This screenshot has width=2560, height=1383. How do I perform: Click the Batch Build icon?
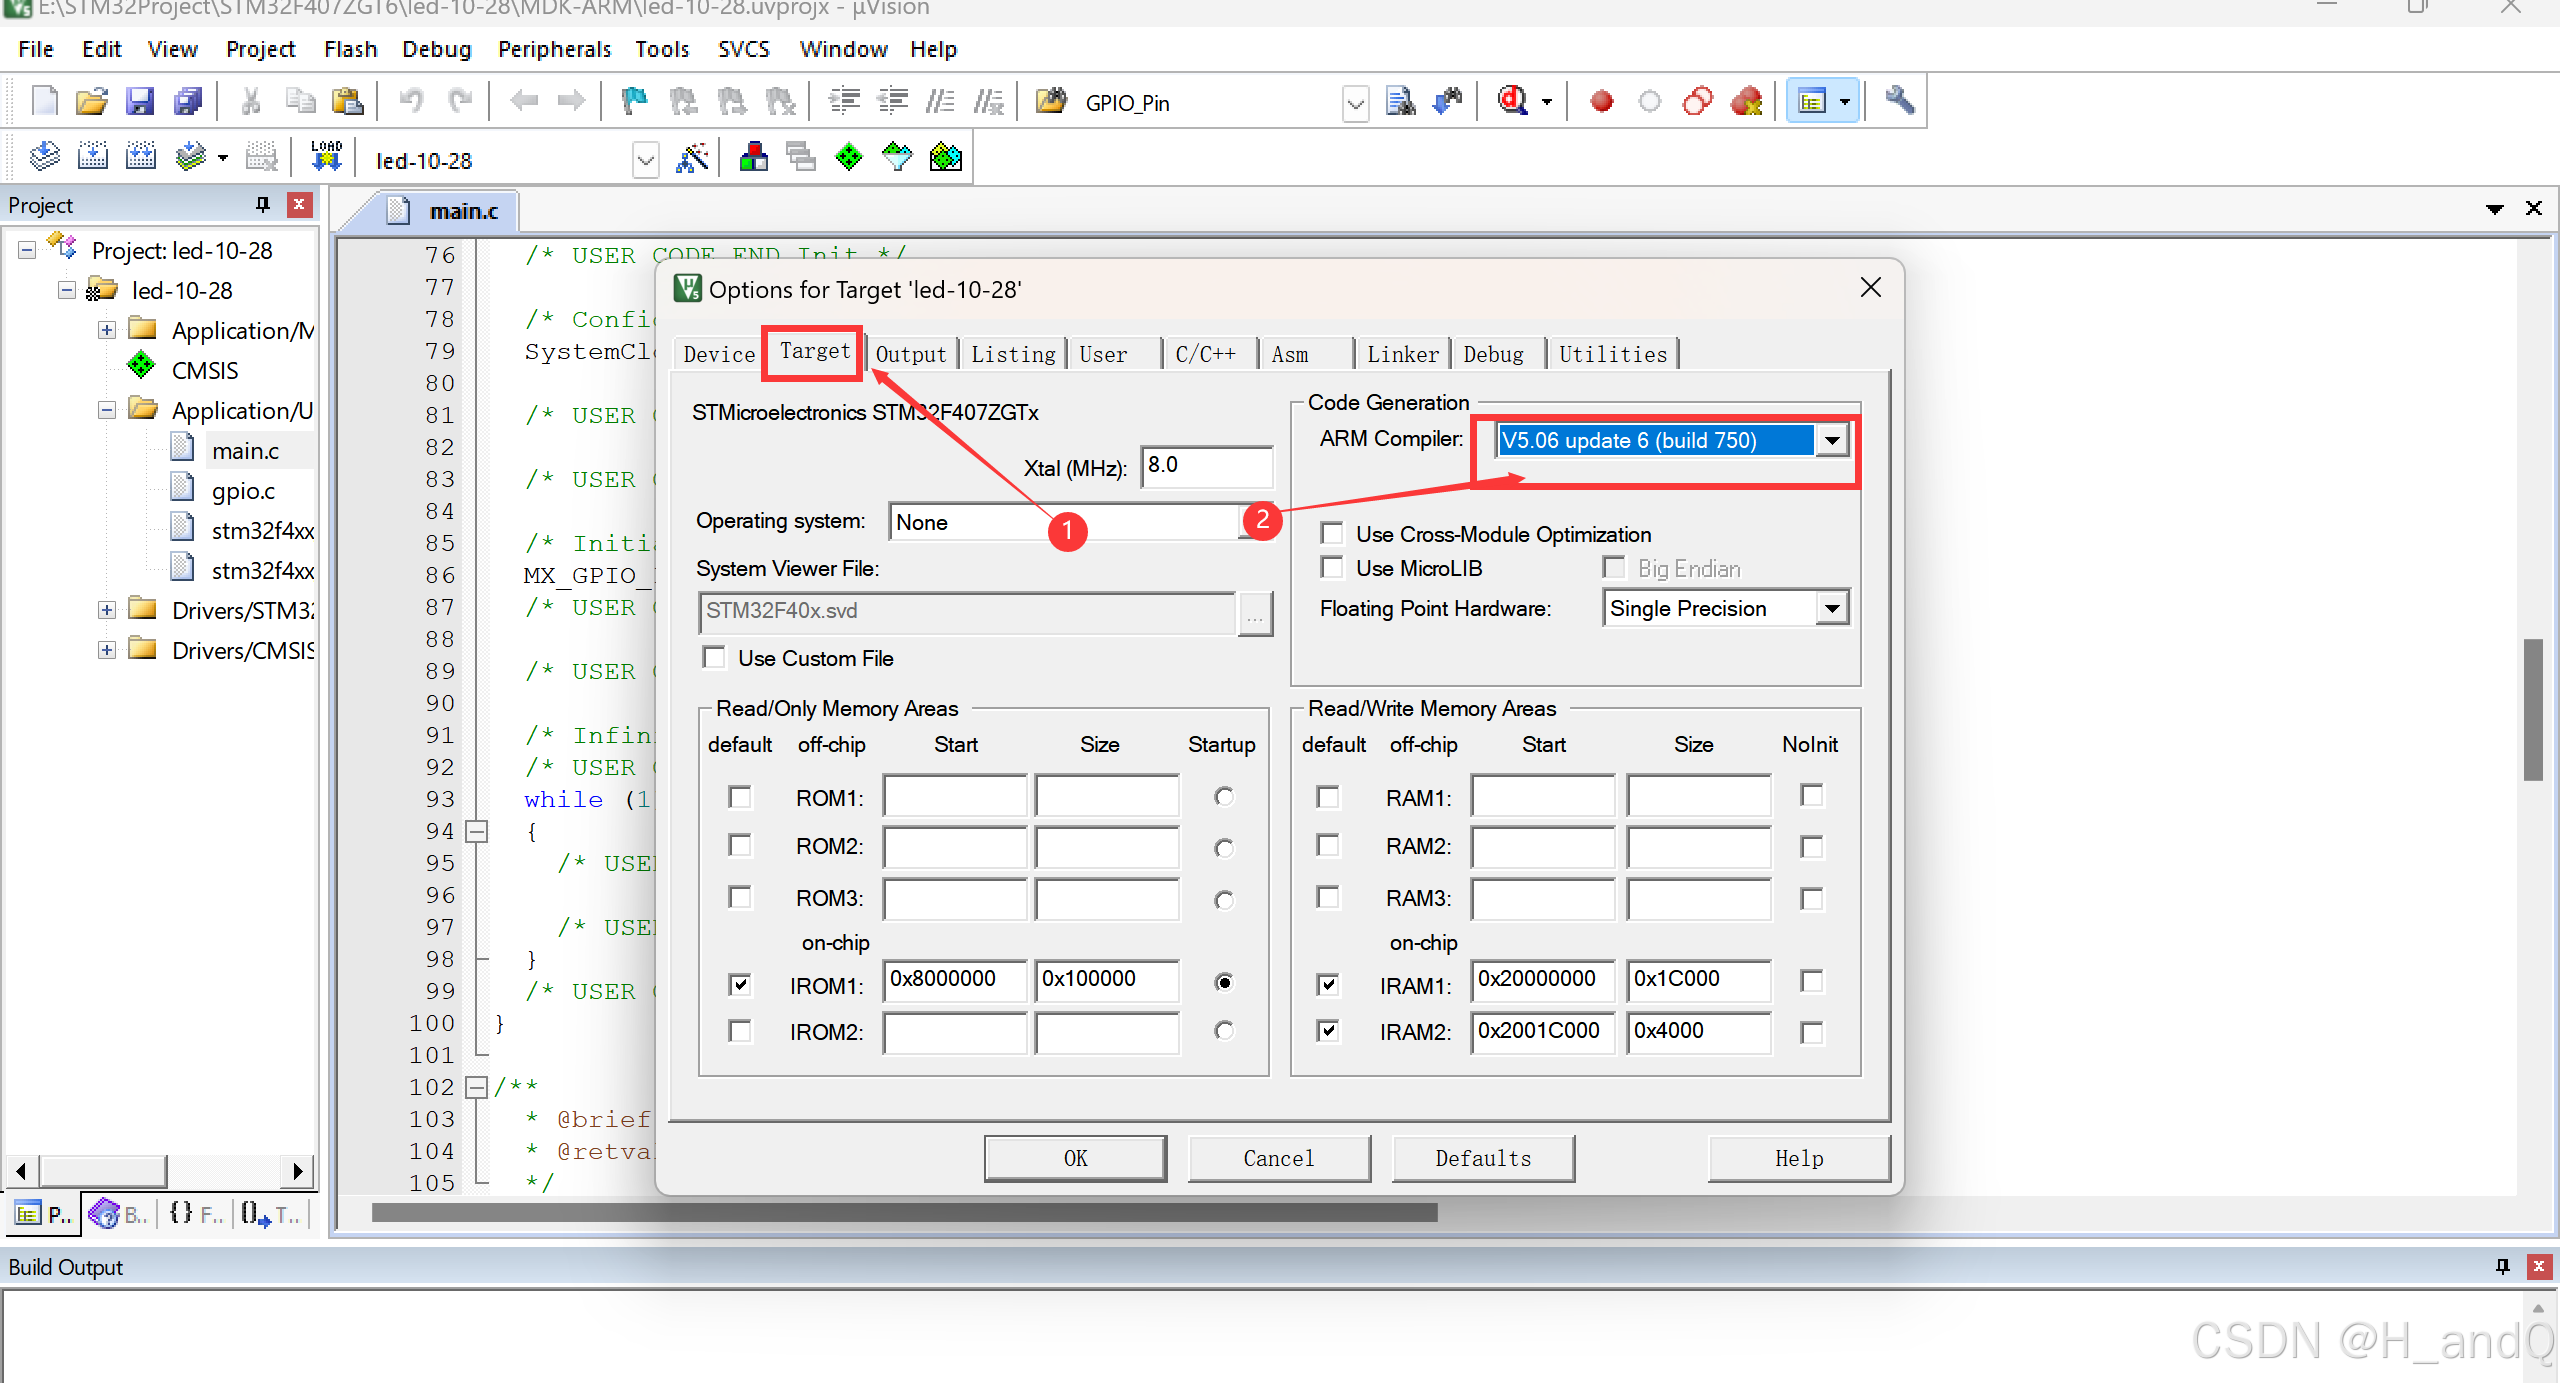[x=190, y=157]
